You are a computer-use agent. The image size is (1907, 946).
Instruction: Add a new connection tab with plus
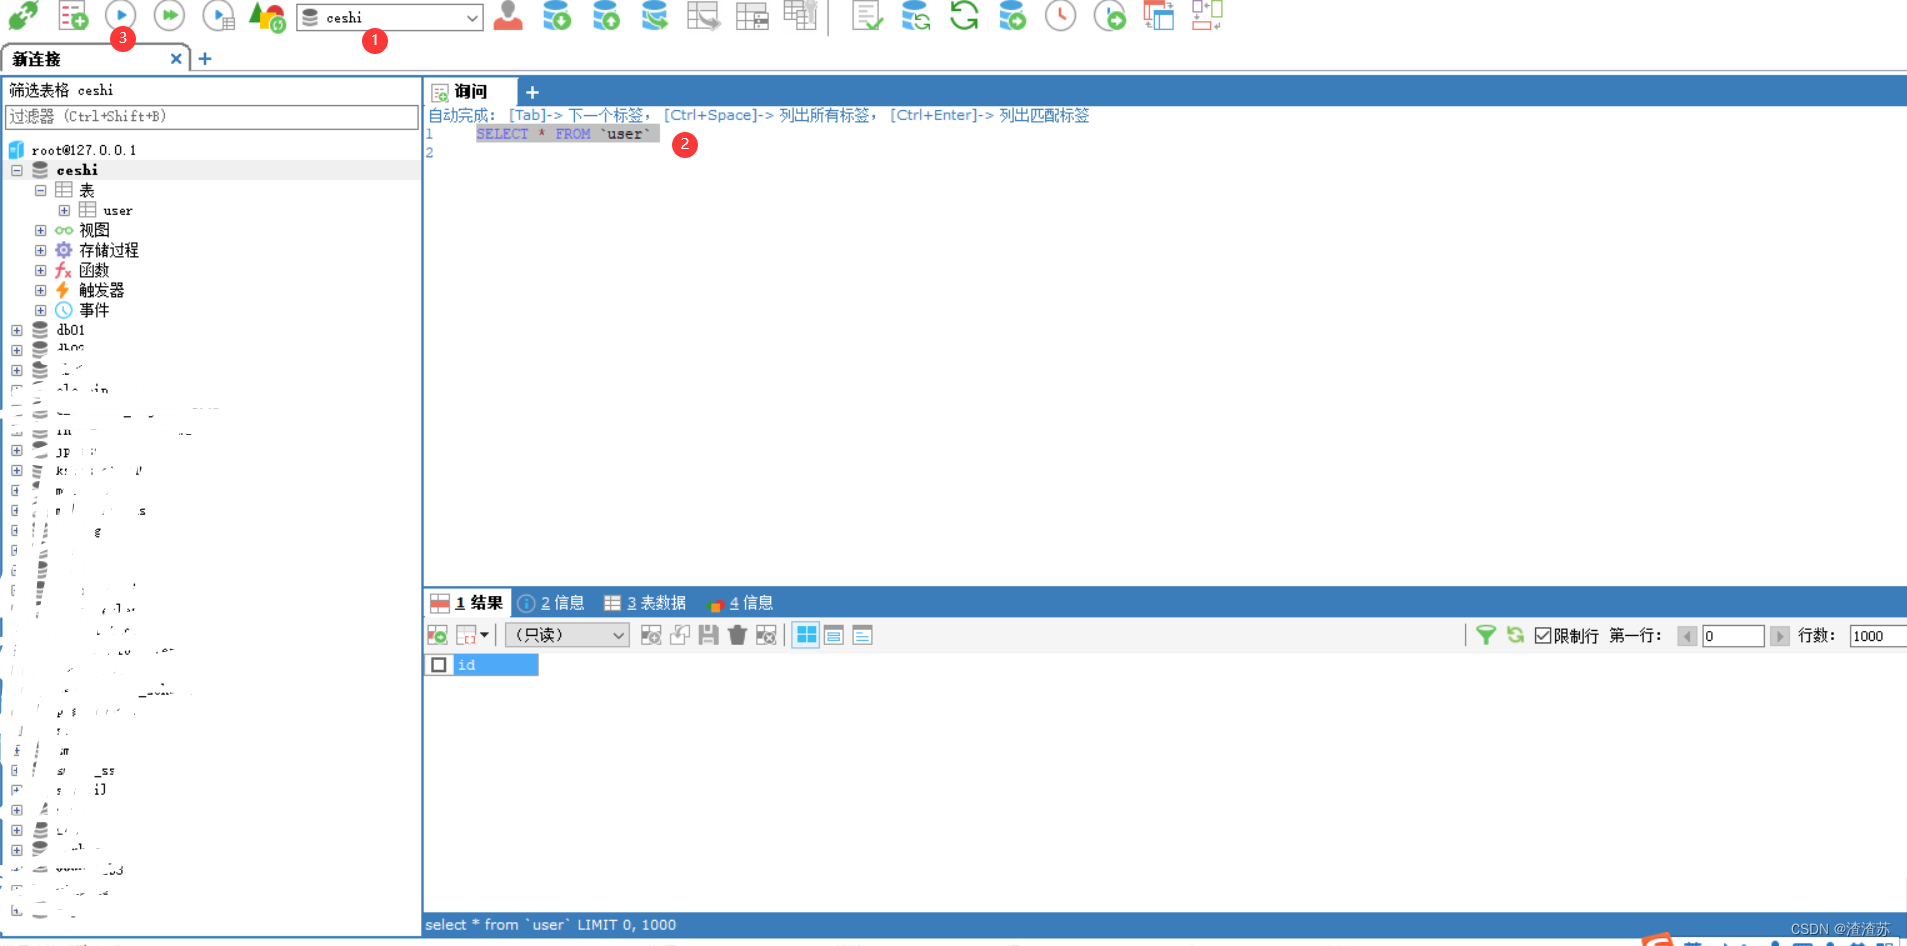[205, 59]
